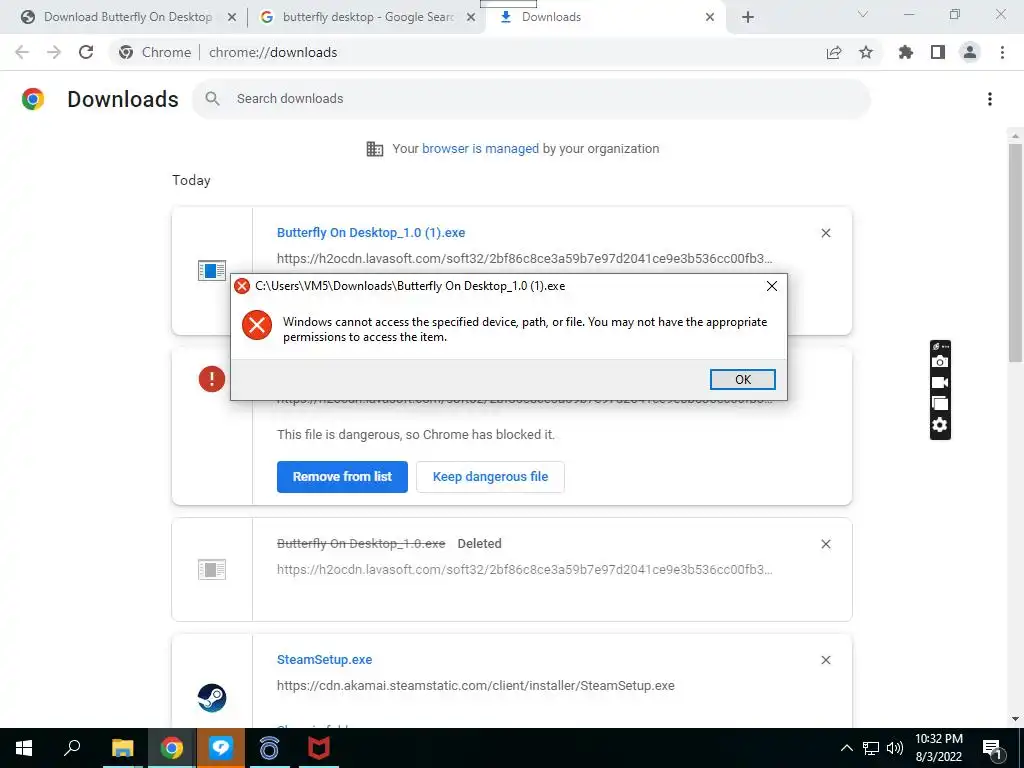The image size is (1024, 768).
Task: Click OK in the error dialog
Action: pyautogui.click(x=743, y=379)
